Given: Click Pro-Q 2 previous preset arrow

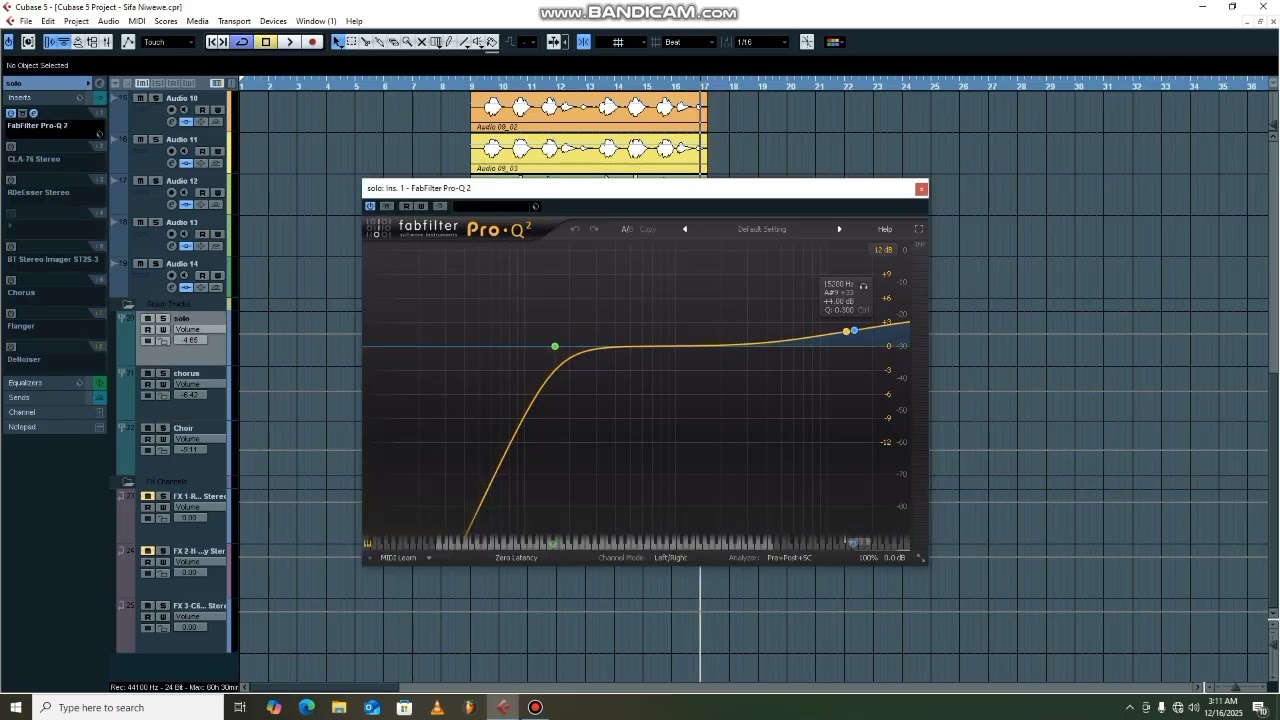Looking at the screenshot, I should [685, 229].
